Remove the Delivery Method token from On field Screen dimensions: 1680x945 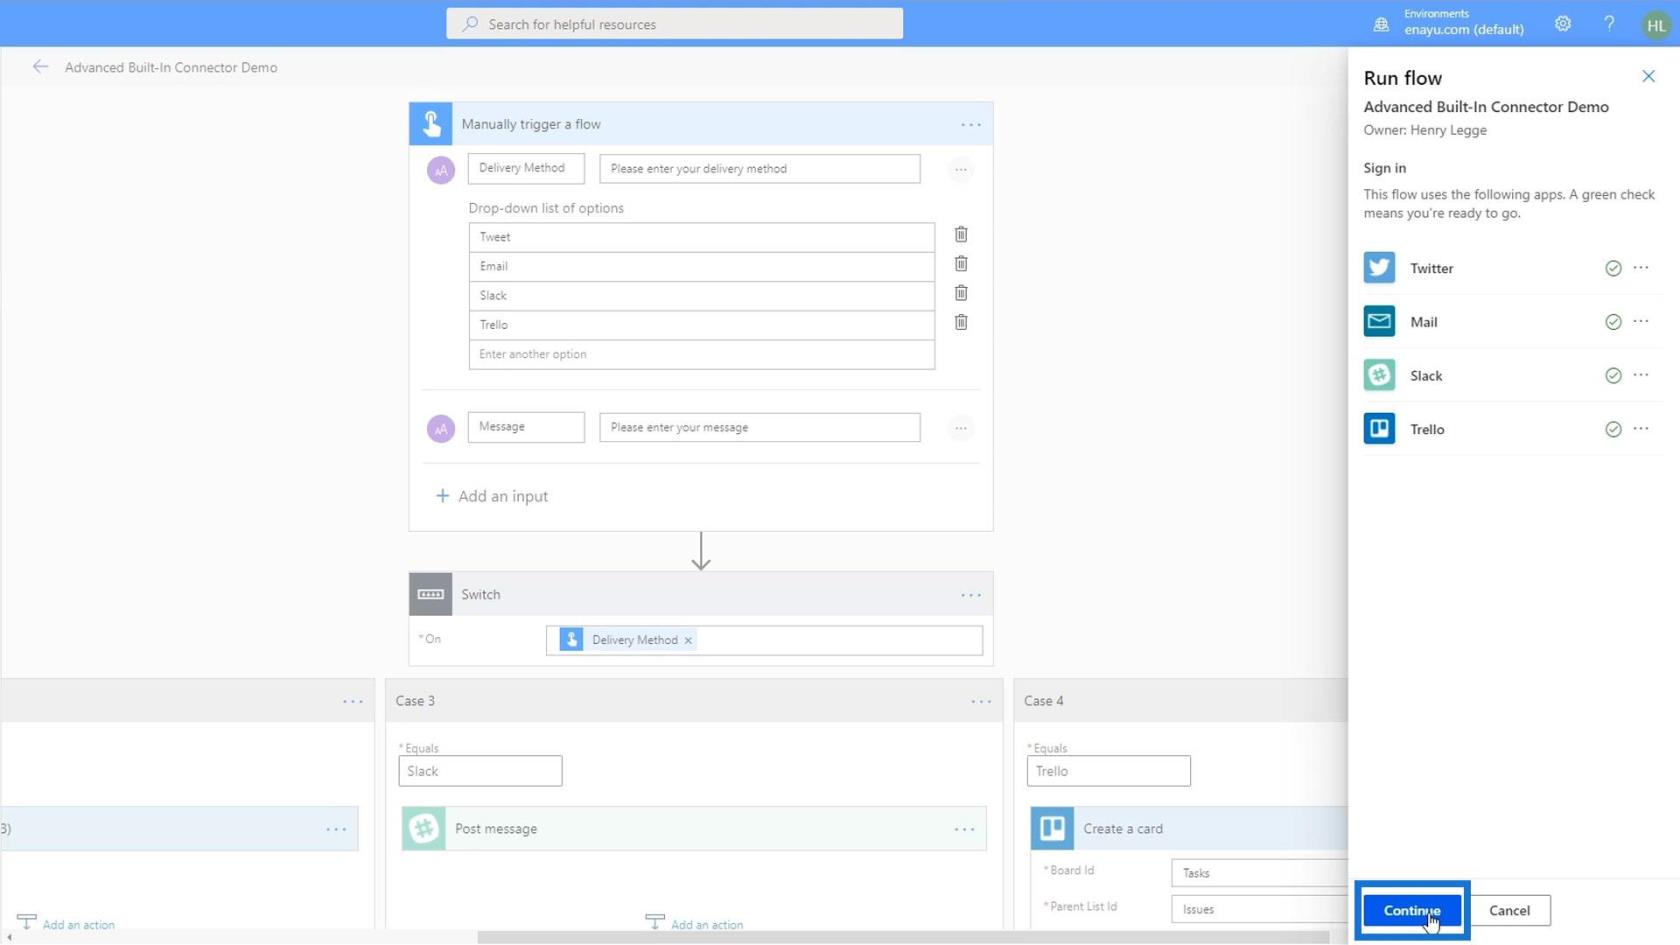point(688,640)
